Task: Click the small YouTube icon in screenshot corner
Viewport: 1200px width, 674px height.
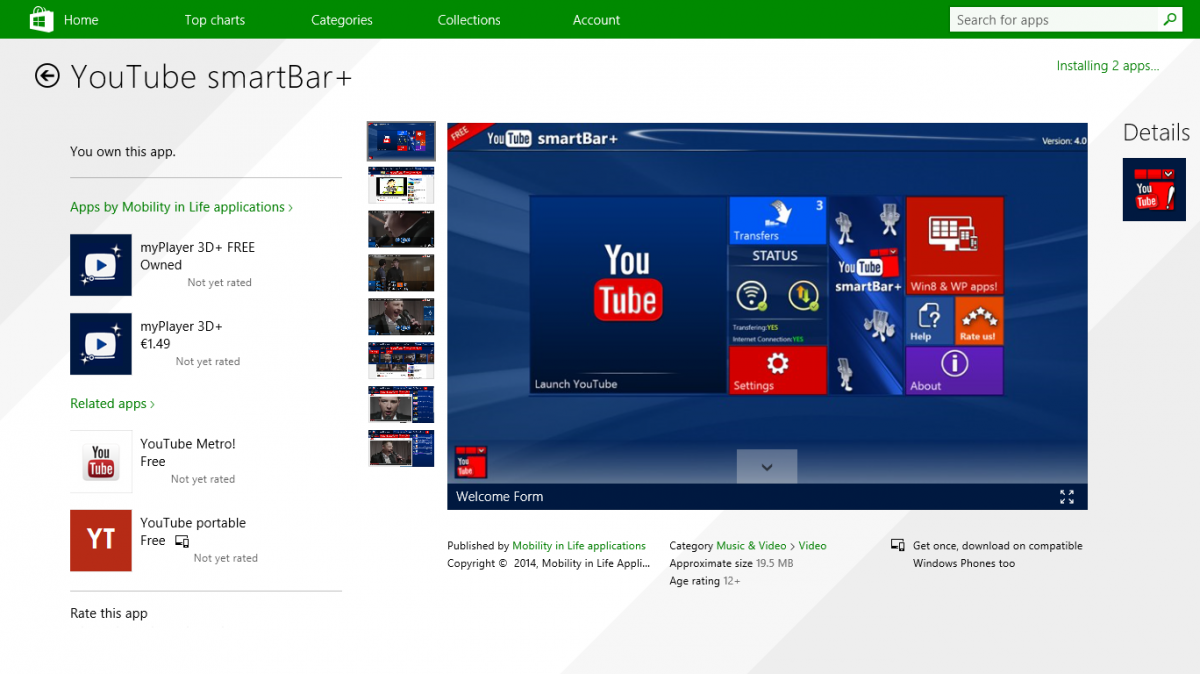Action: 471,462
